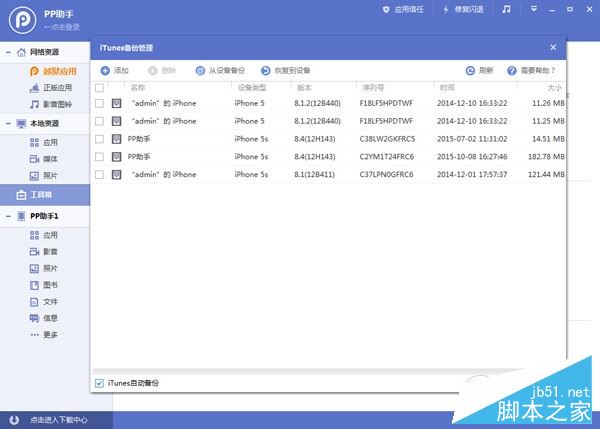Open 越狱应用 in the sidebar
Viewport: 600px width, 429px height.
pyautogui.click(x=53, y=71)
